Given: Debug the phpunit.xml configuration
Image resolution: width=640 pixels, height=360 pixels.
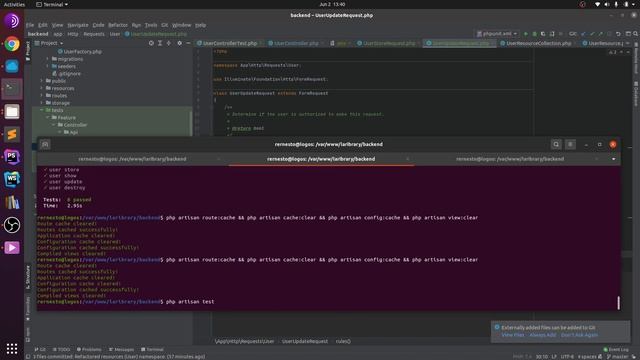Looking at the screenshot, I should point(534,34).
